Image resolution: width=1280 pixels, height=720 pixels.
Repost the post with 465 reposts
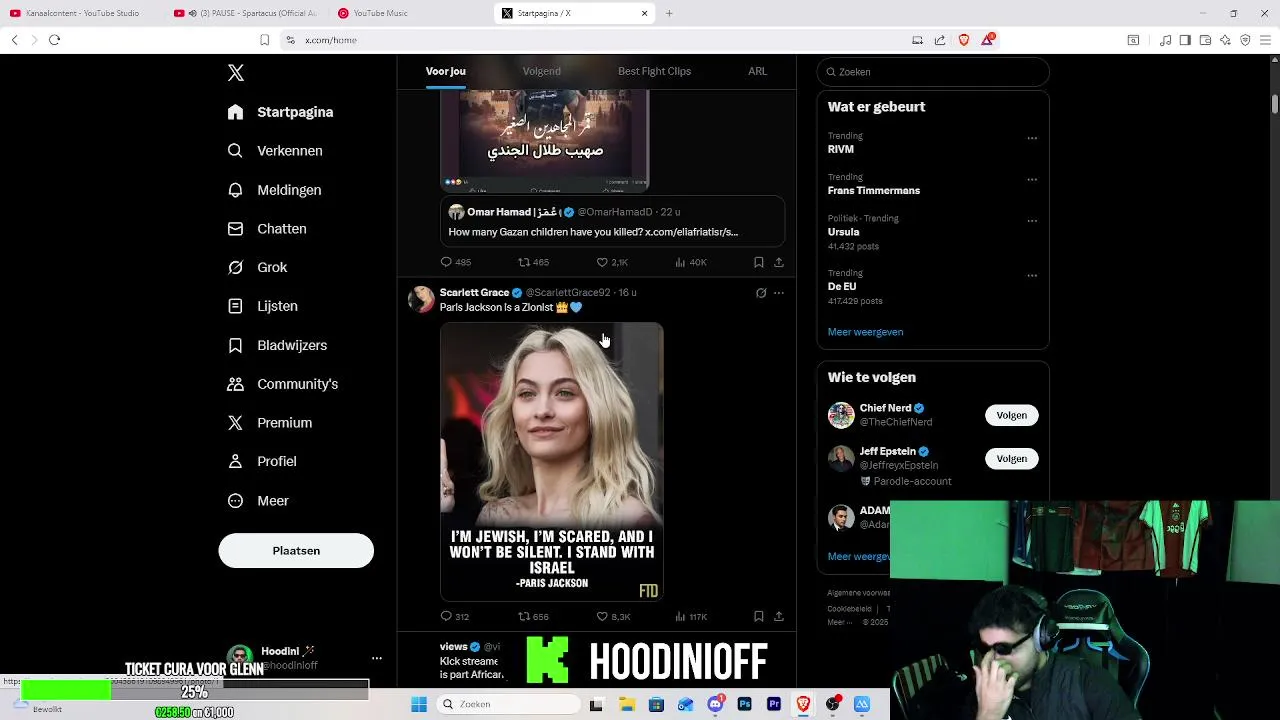pos(533,262)
